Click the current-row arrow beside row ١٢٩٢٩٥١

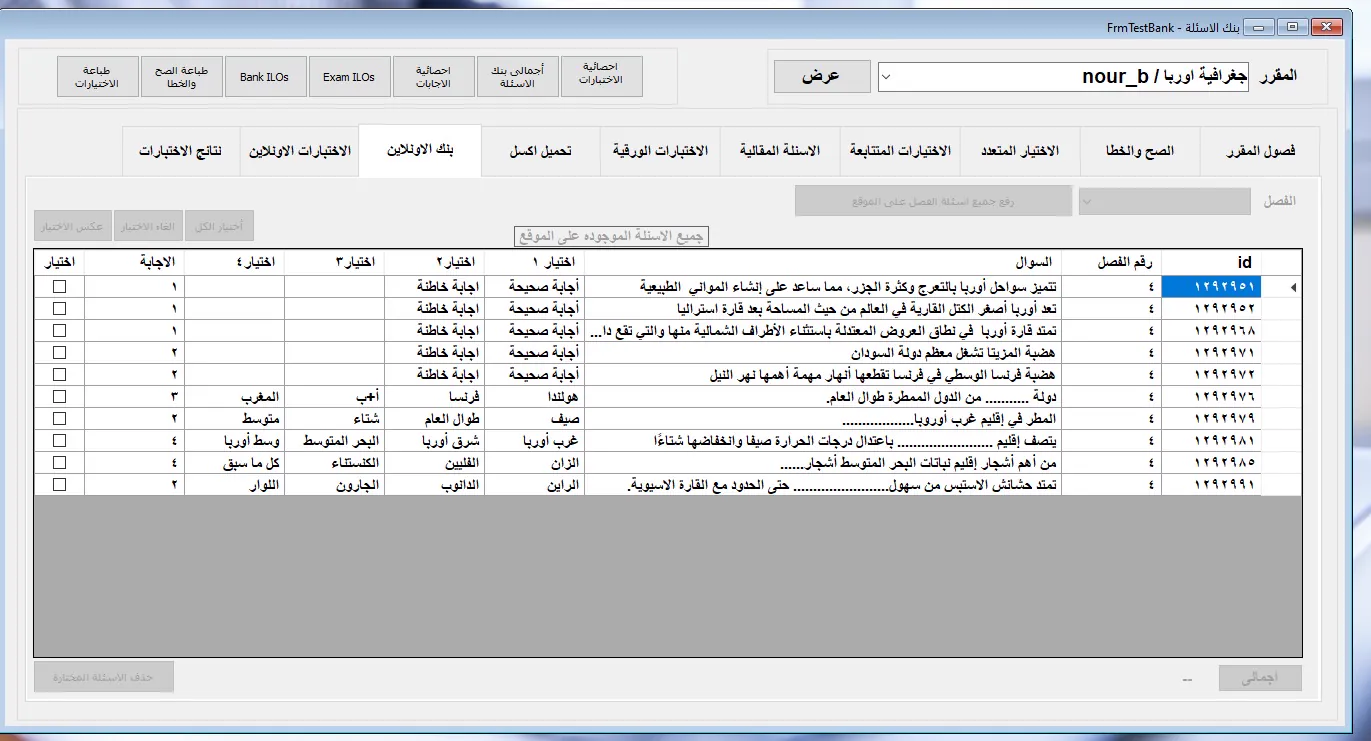coord(1295,287)
